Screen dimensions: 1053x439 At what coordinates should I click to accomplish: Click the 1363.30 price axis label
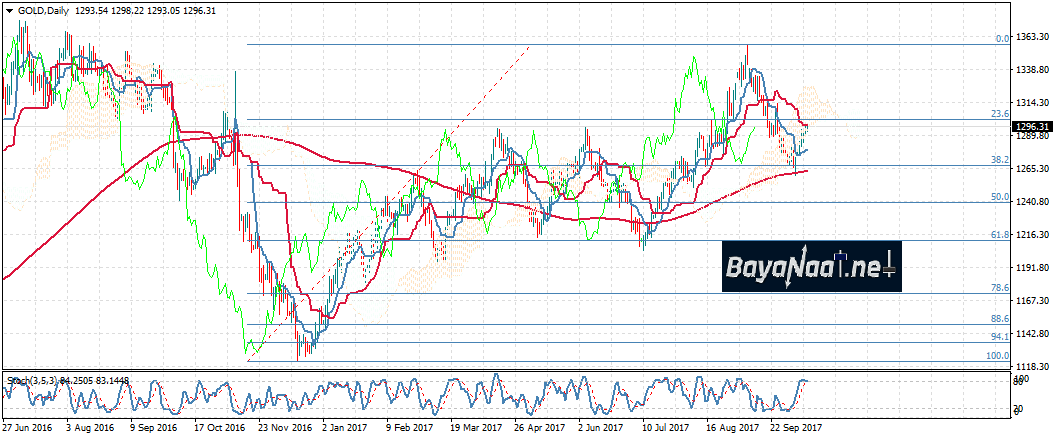[1031, 38]
